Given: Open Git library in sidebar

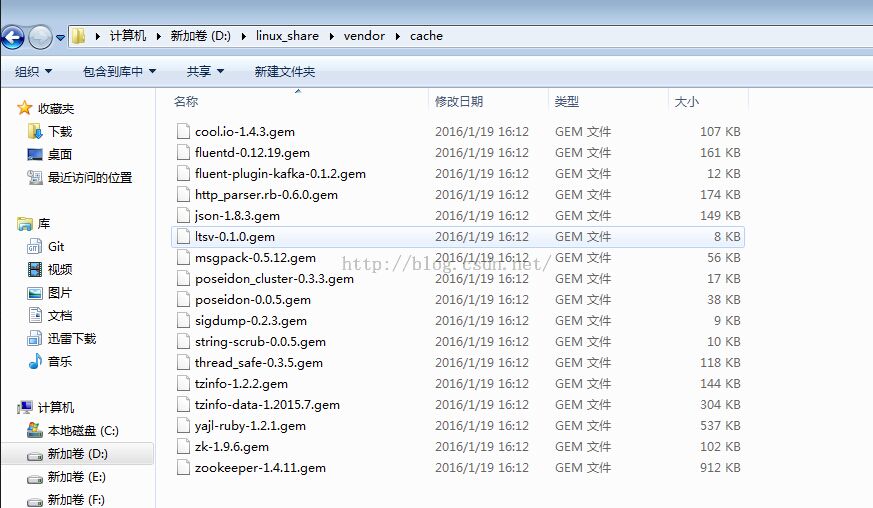Looking at the screenshot, I should pos(56,247).
